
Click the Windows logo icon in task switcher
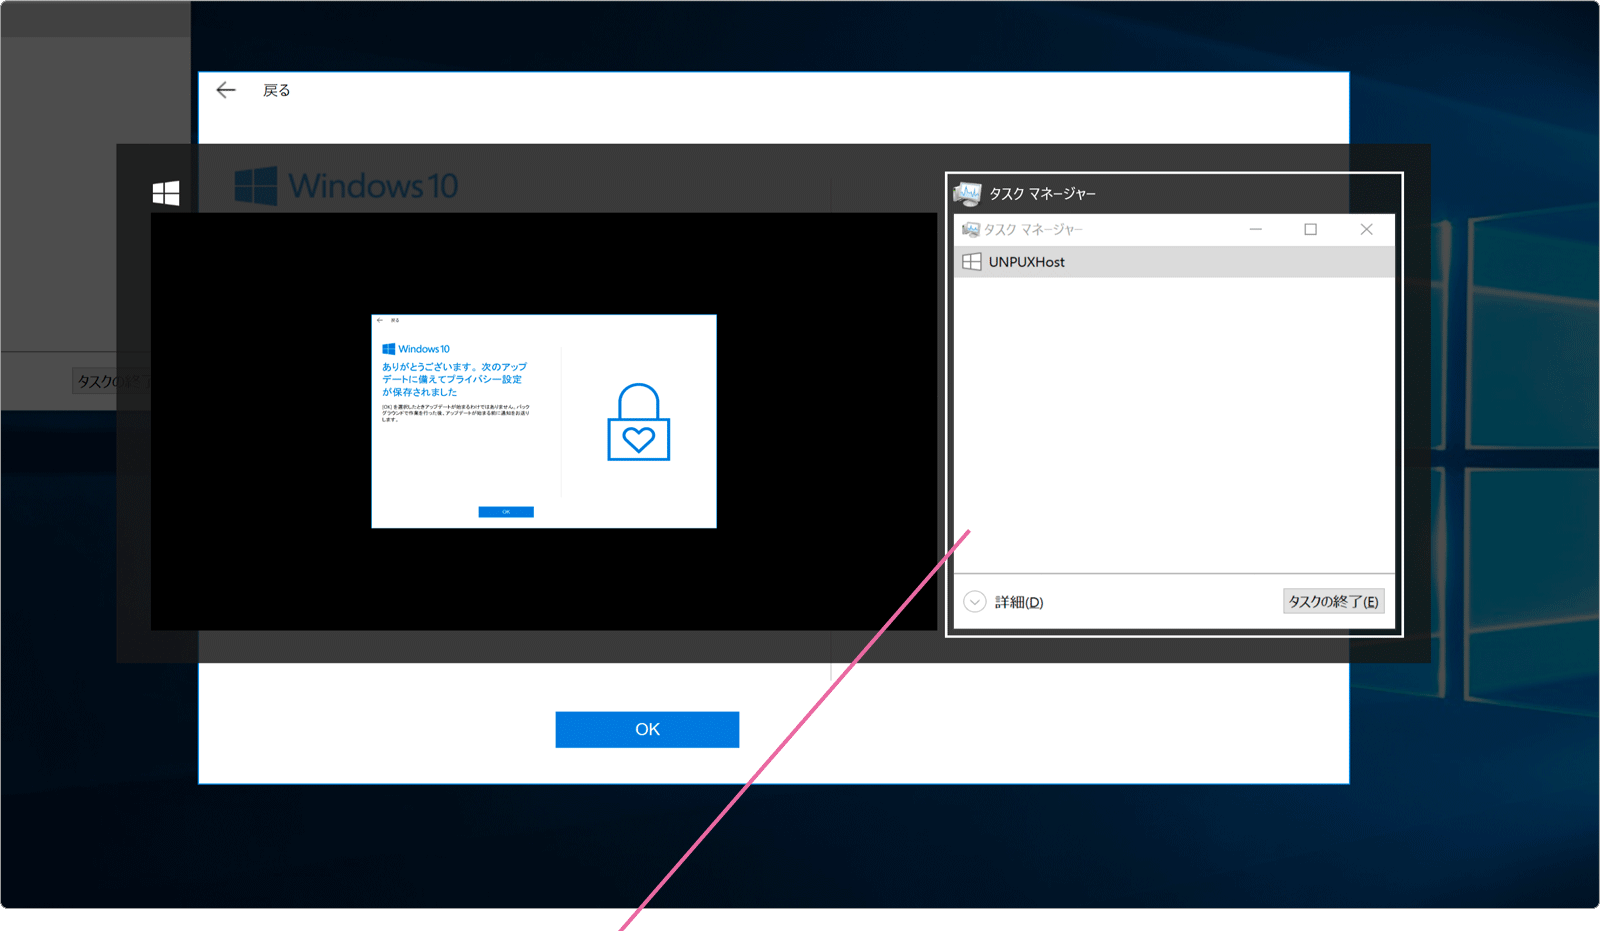[166, 193]
